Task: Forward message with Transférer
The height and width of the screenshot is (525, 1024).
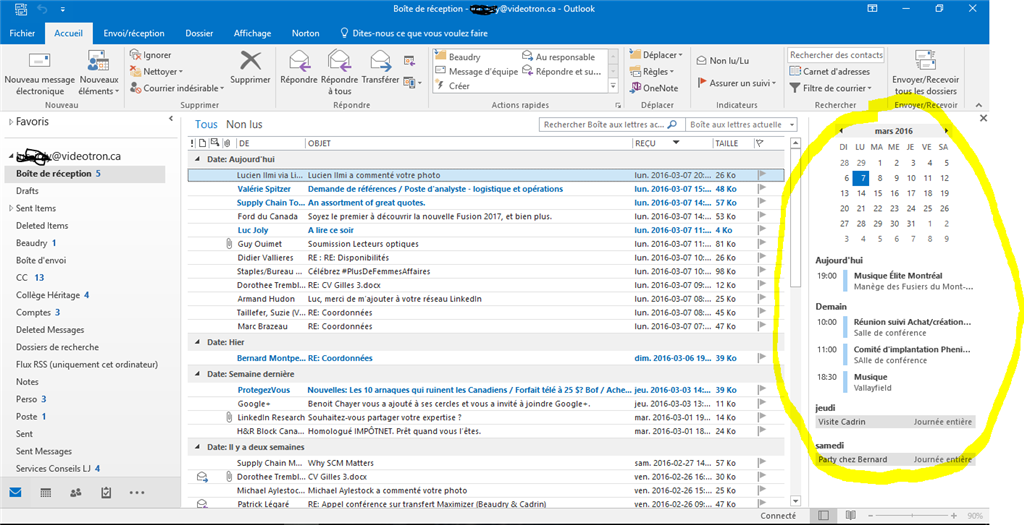Action: 380,68
